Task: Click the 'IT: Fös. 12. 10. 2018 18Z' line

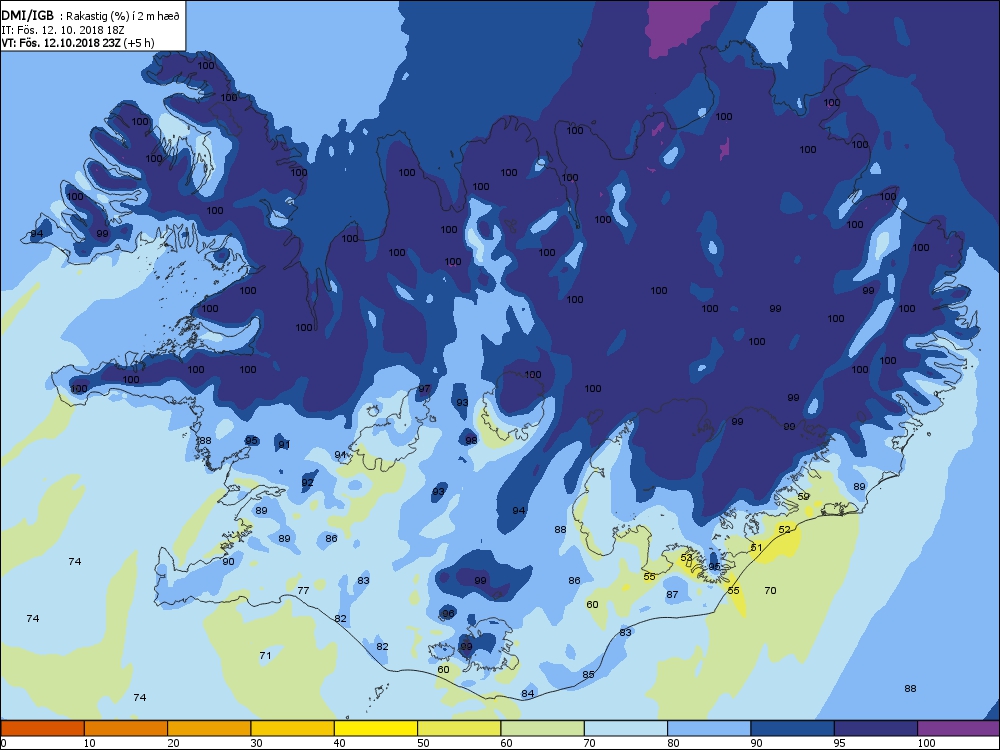Action: [62, 29]
